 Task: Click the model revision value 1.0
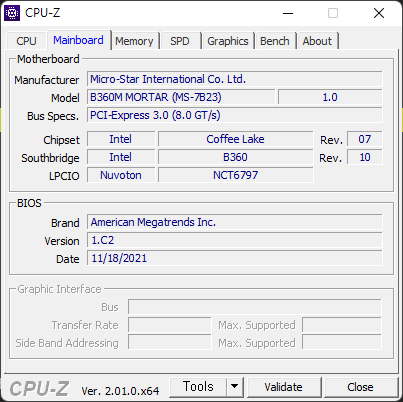[330, 97]
